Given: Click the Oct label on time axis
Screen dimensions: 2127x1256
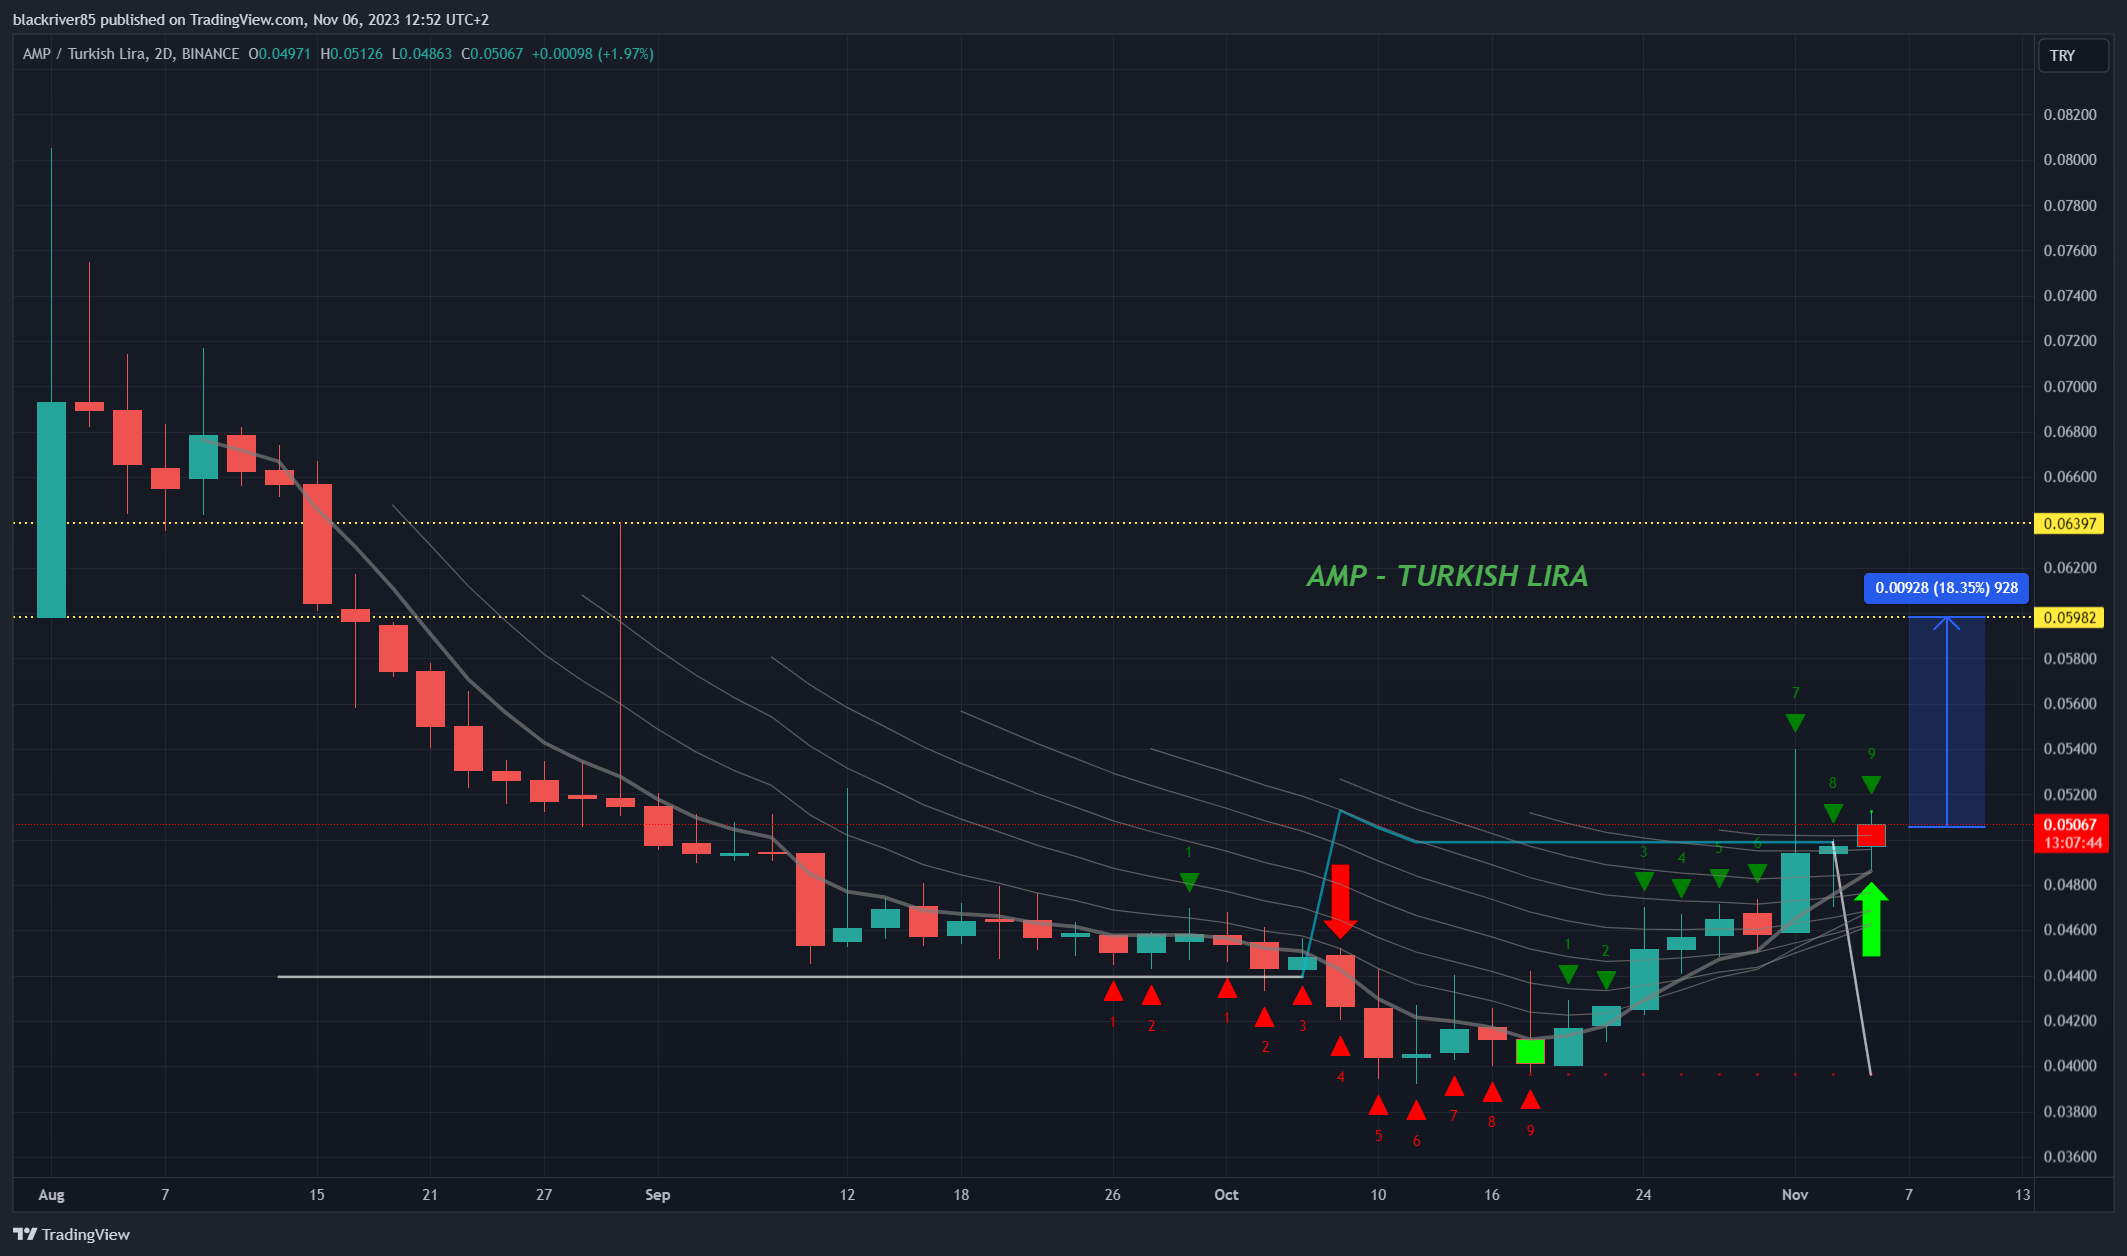Looking at the screenshot, I should (x=1227, y=1195).
